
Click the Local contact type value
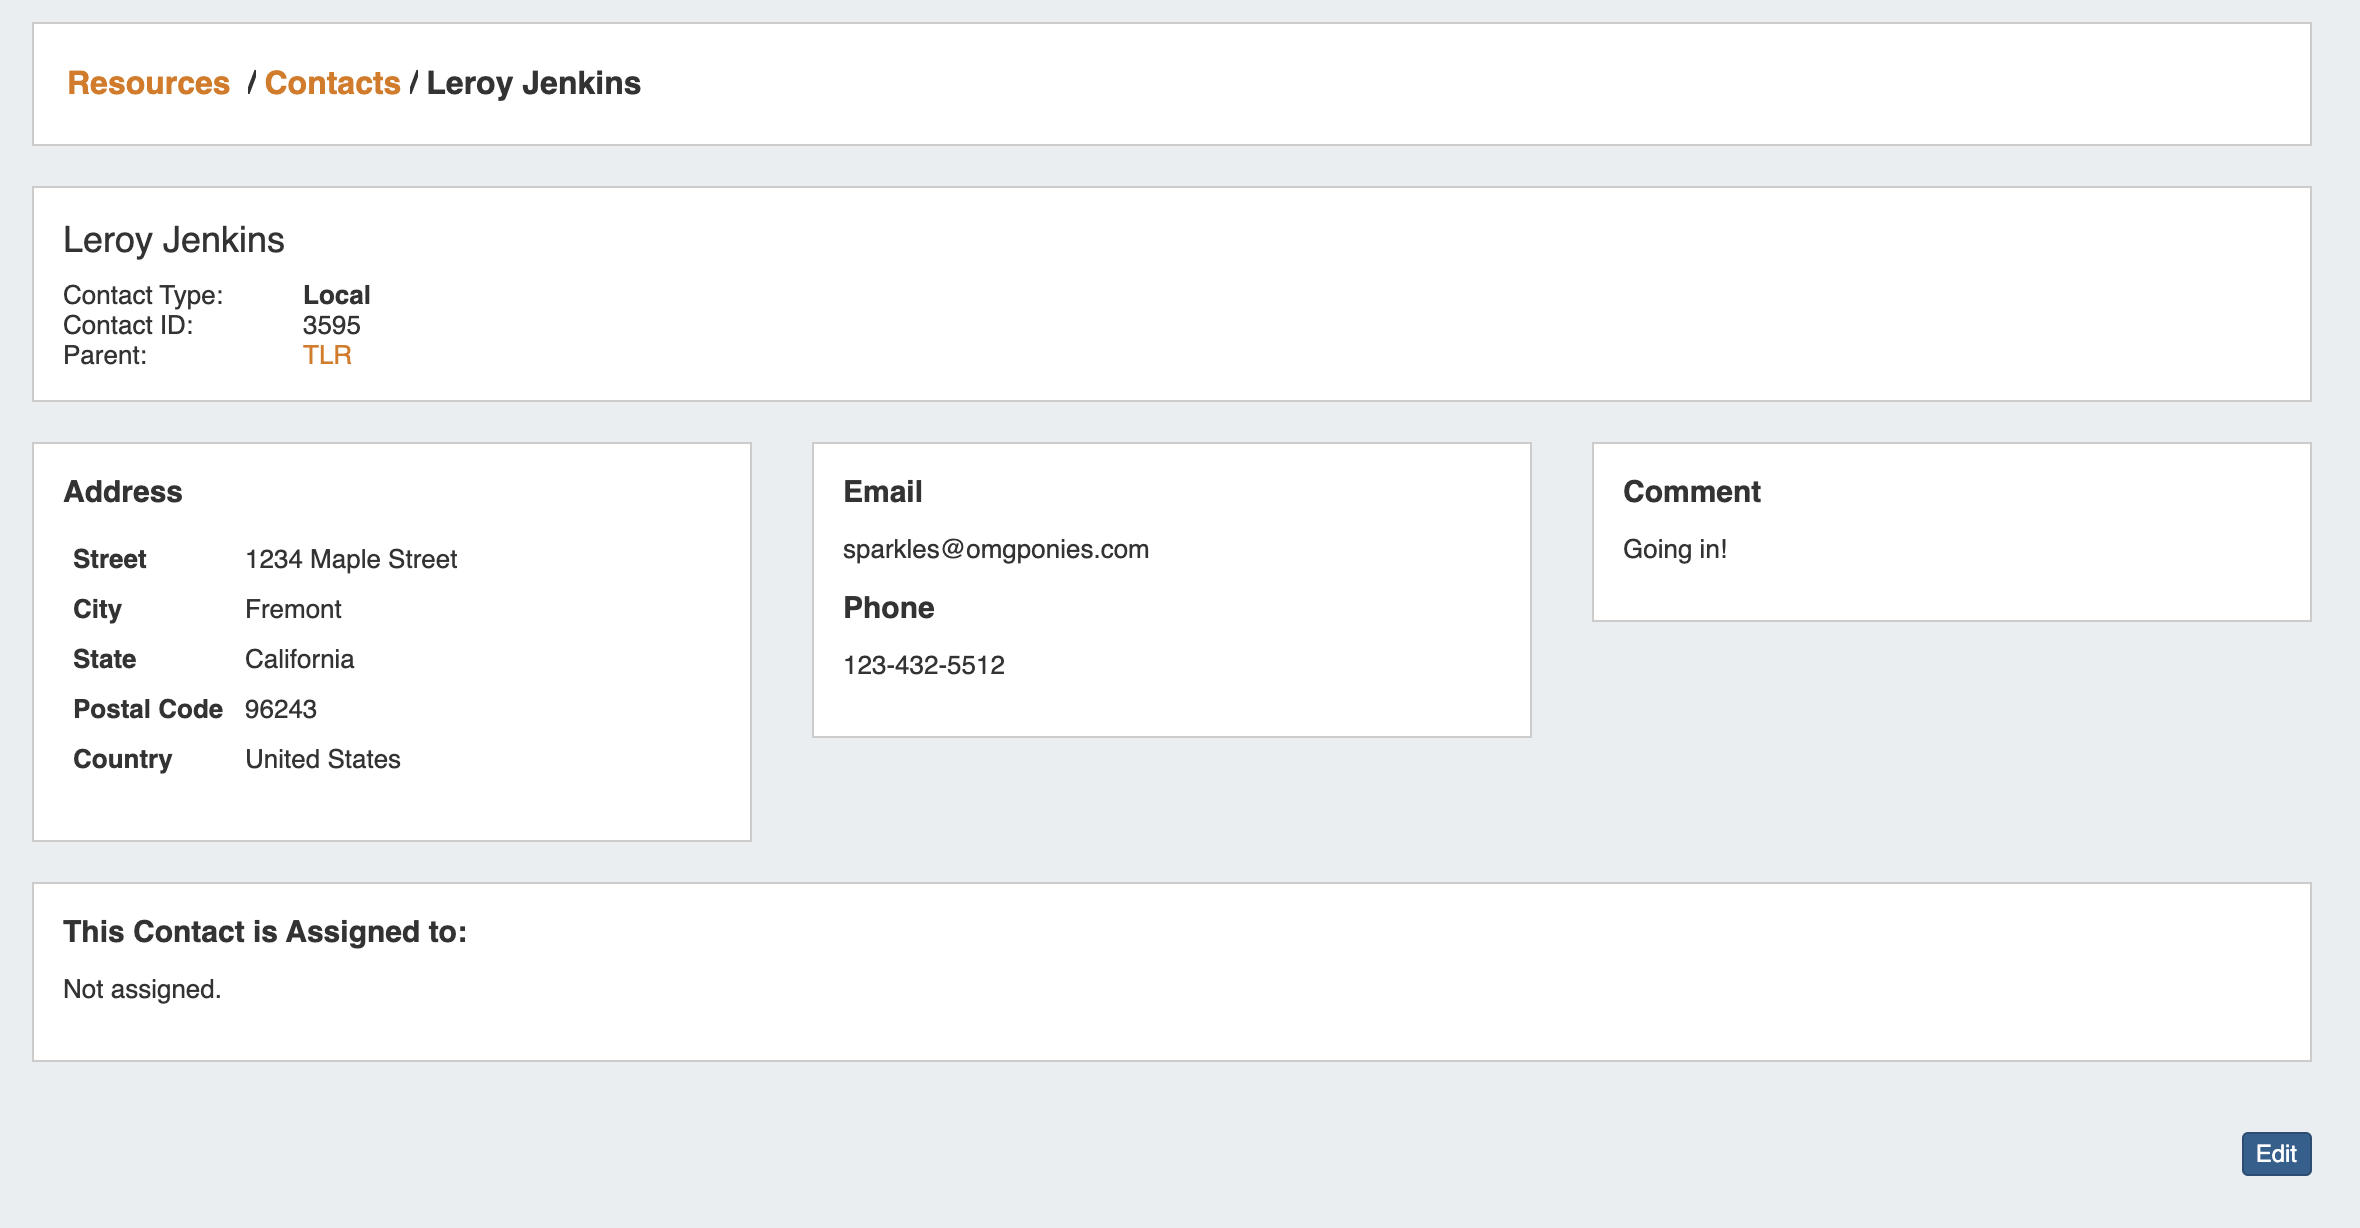coord(336,295)
